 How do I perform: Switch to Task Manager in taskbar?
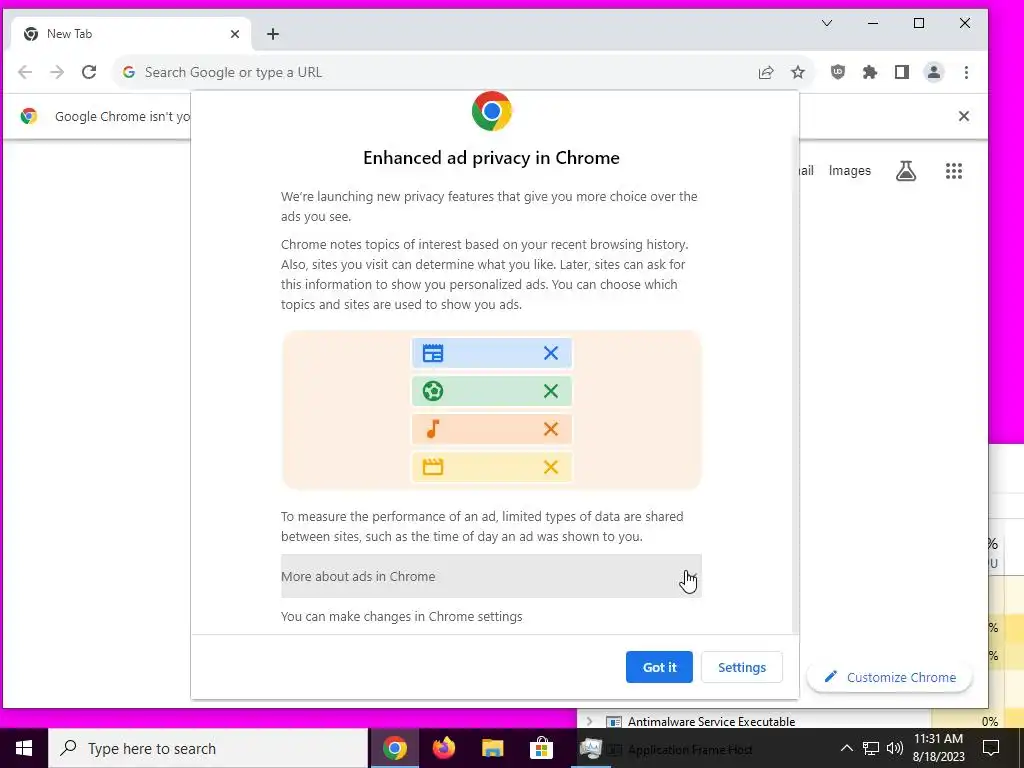pyautogui.click(x=590, y=748)
